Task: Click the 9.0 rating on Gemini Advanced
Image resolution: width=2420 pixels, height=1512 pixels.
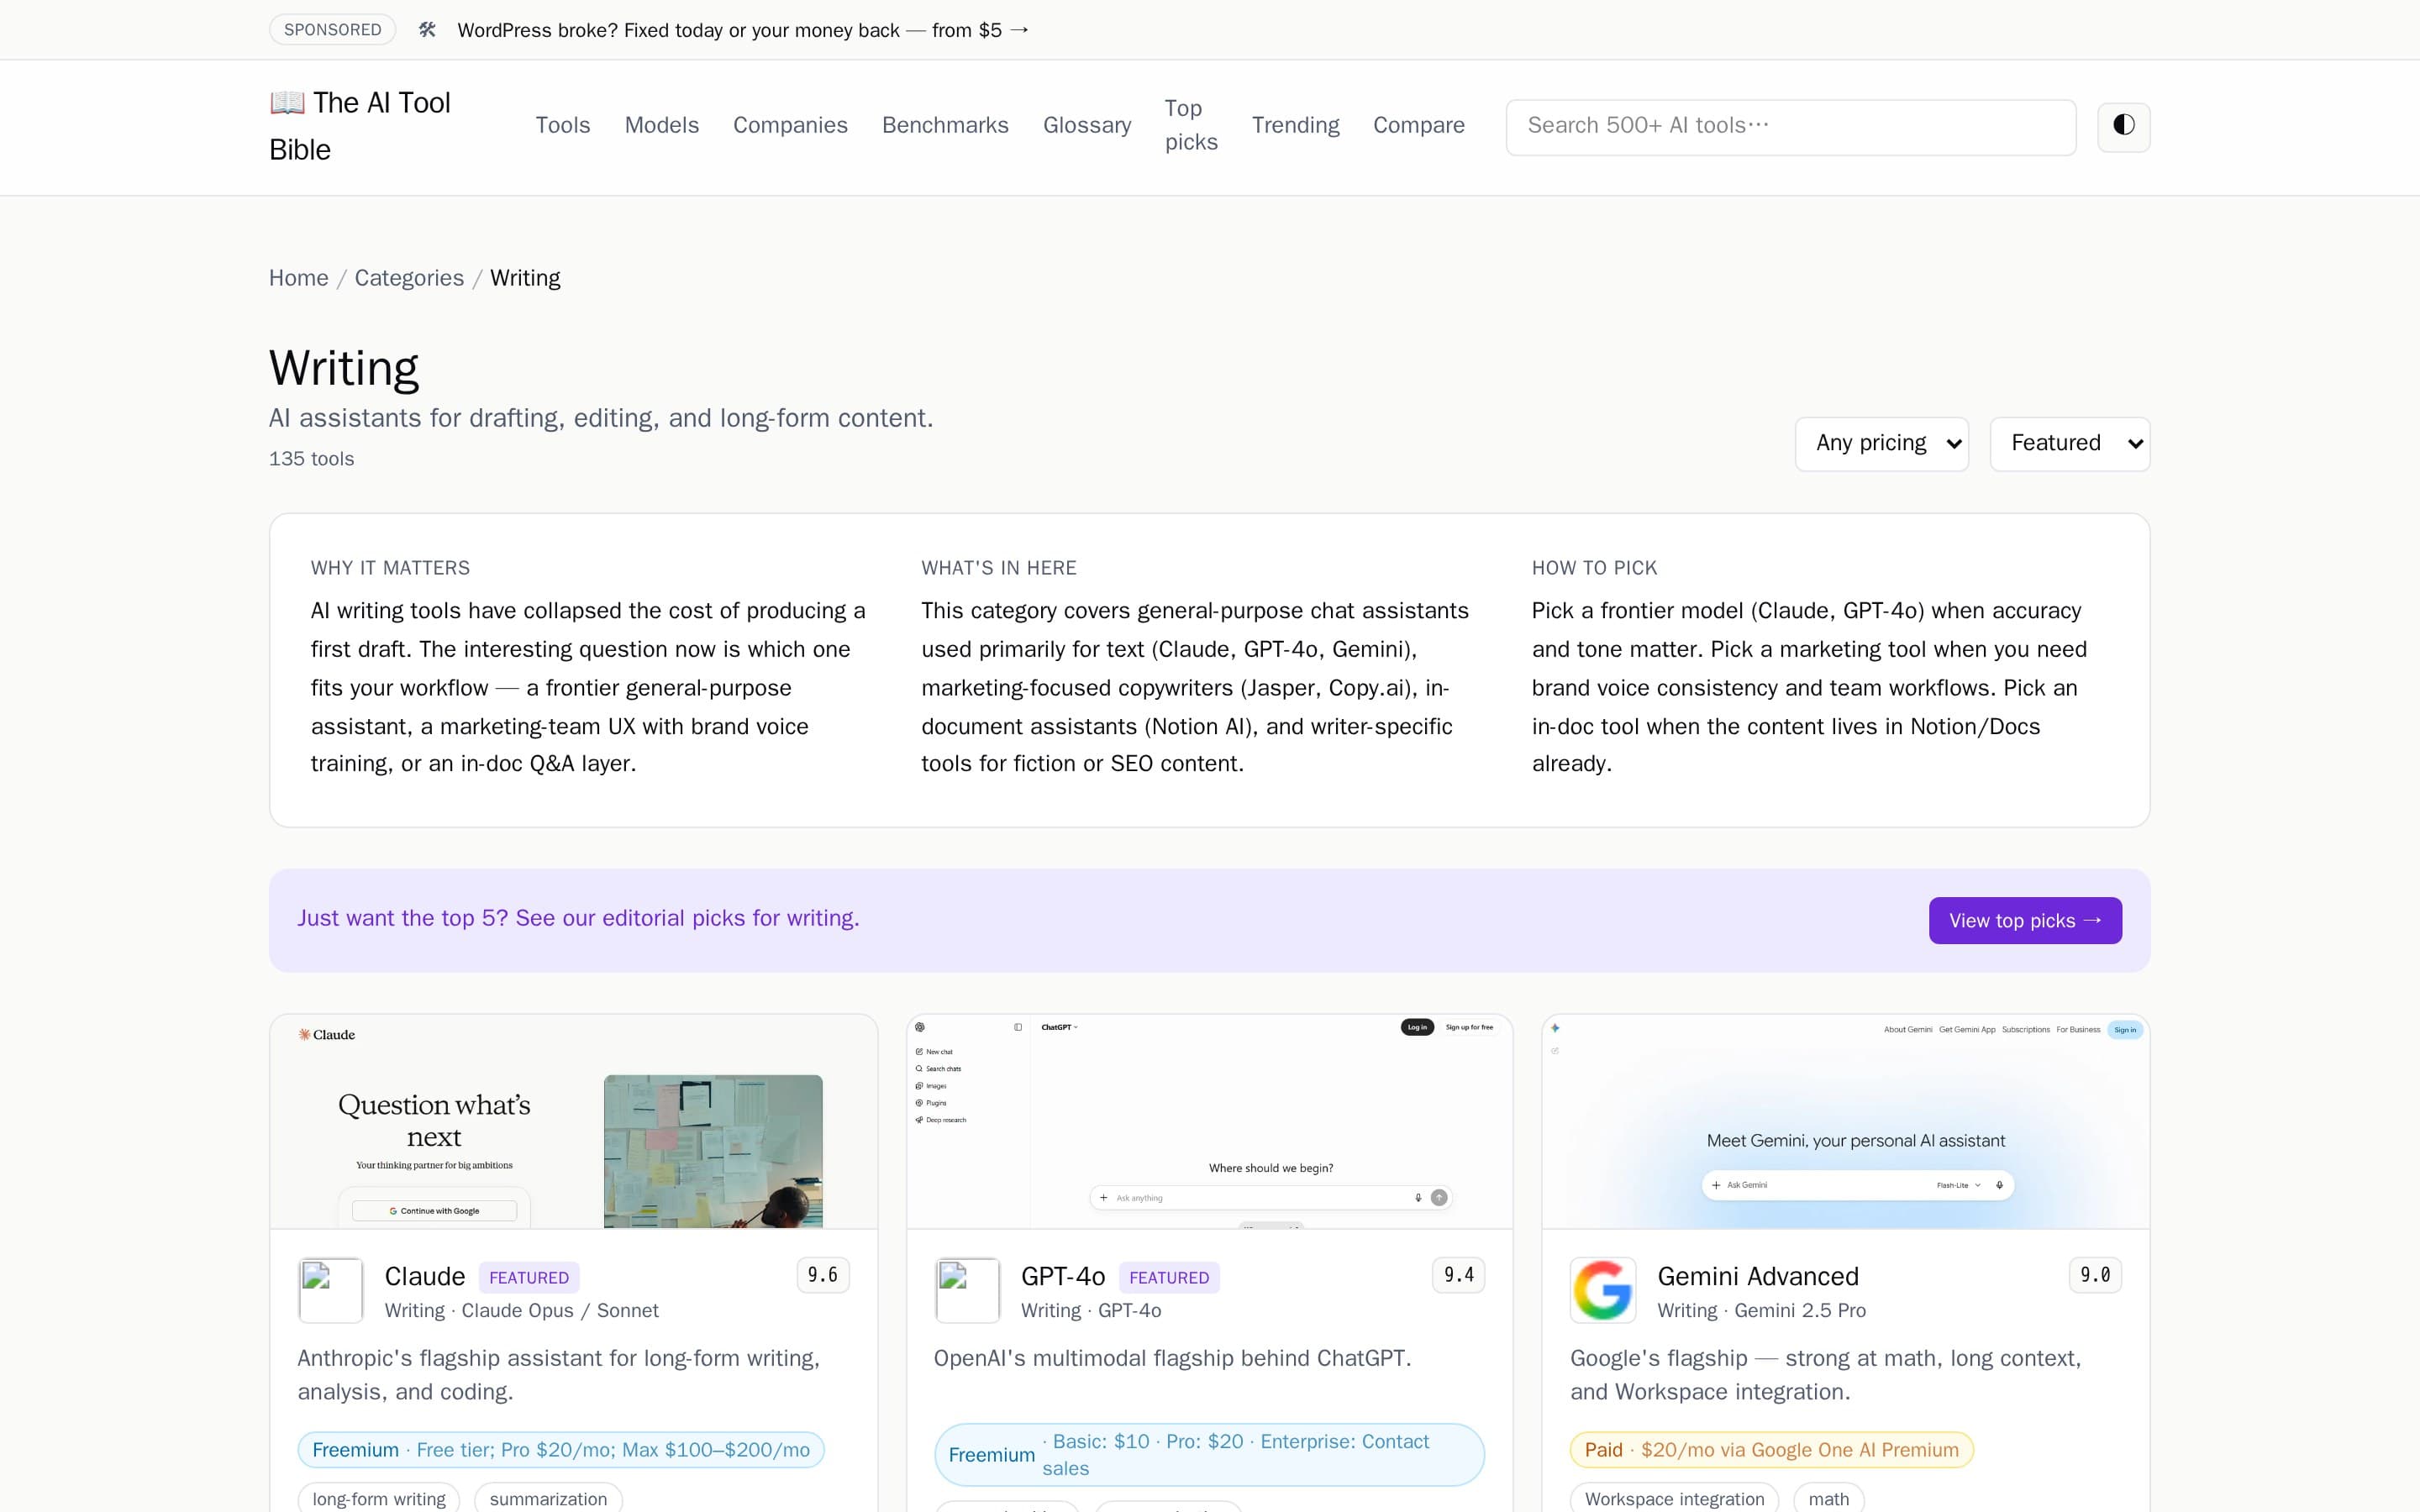Action: coord(2095,1275)
